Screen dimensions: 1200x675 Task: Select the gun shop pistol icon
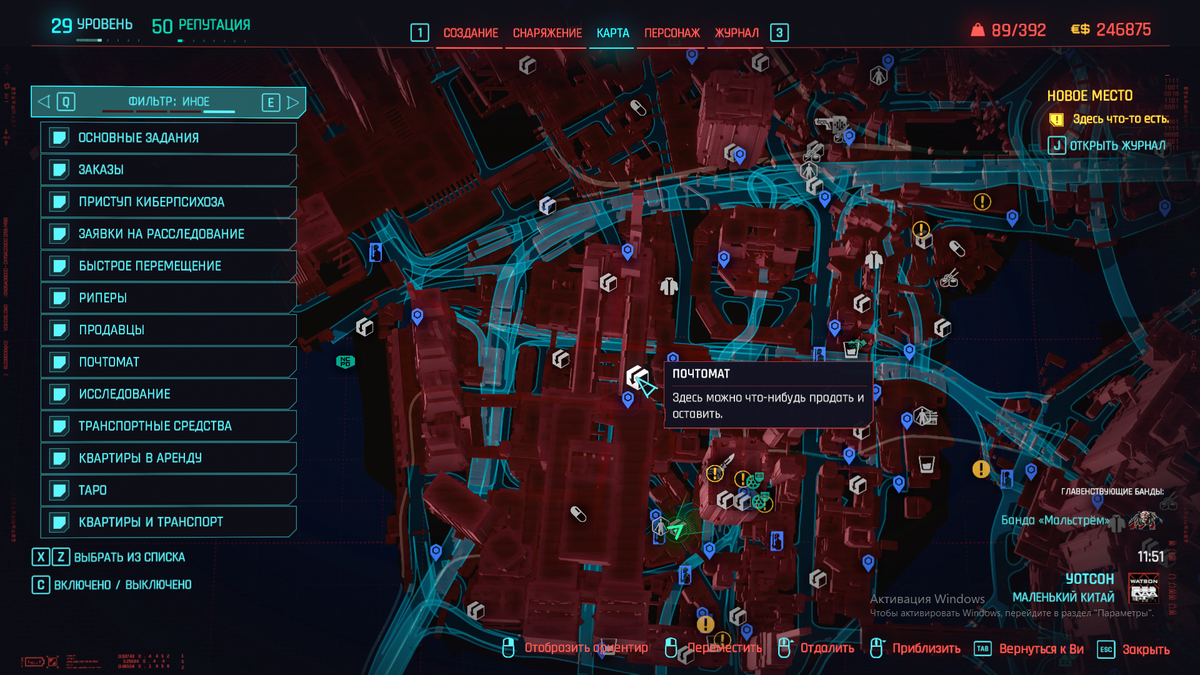point(829,124)
